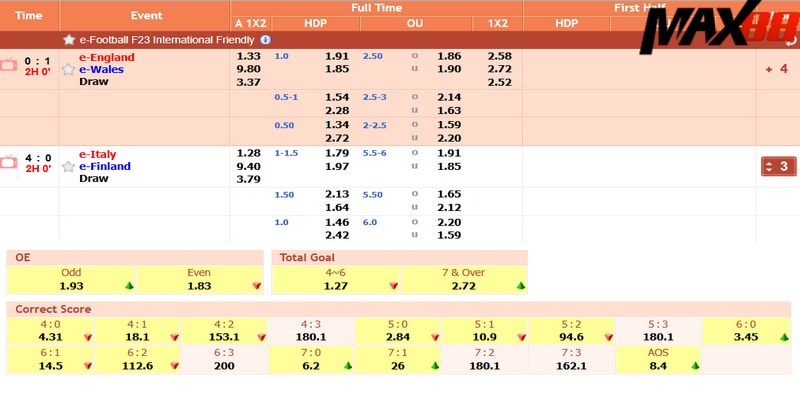Select e-Italy win odds 1.28
This screenshot has height=400, width=800.
249,153
